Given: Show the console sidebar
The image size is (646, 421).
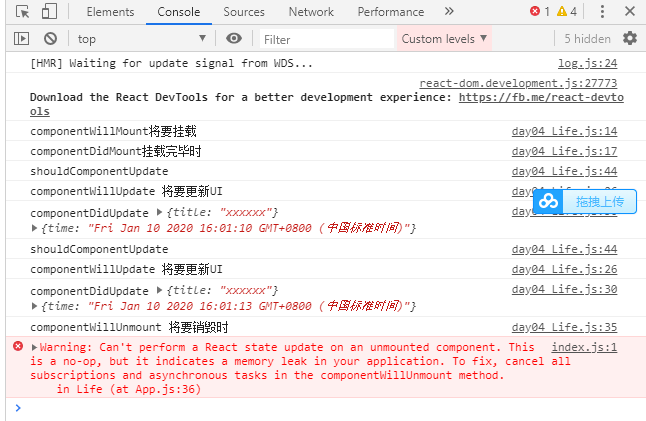Looking at the screenshot, I should tap(21, 39).
